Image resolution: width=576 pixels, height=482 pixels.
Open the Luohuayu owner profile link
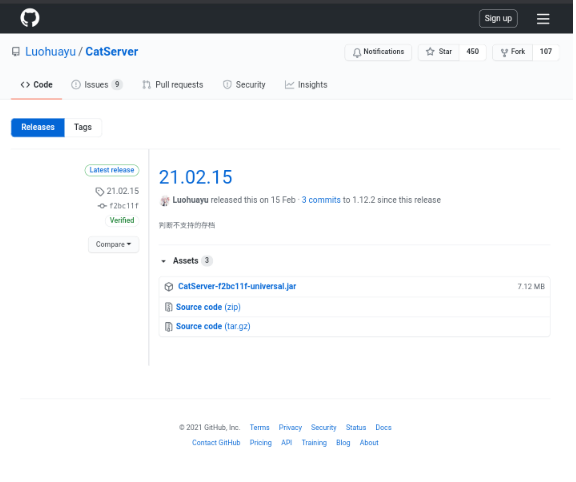click(x=50, y=52)
